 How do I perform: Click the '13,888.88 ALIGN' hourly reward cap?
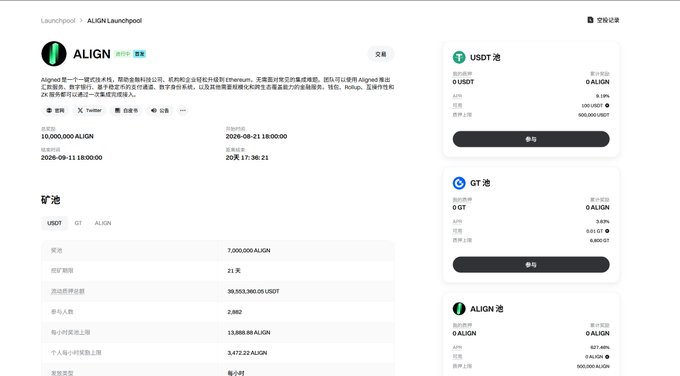[x=249, y=333]
